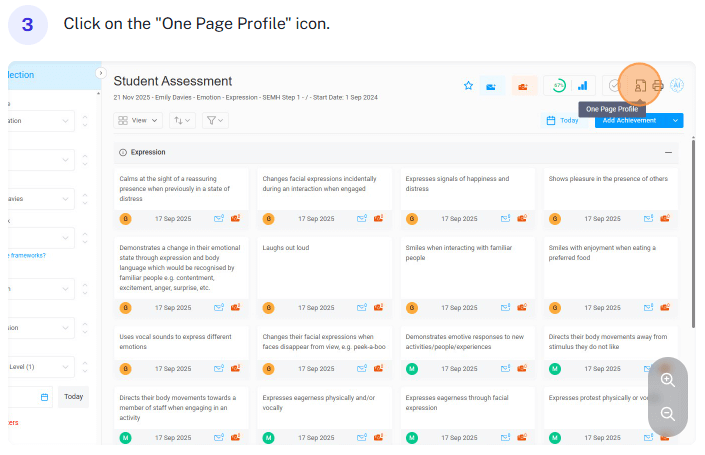This screenshot has width=705, height=455.
Task: Toggle green M badge on "Demonstrates emotive responses" card
Action: [411, 368]
